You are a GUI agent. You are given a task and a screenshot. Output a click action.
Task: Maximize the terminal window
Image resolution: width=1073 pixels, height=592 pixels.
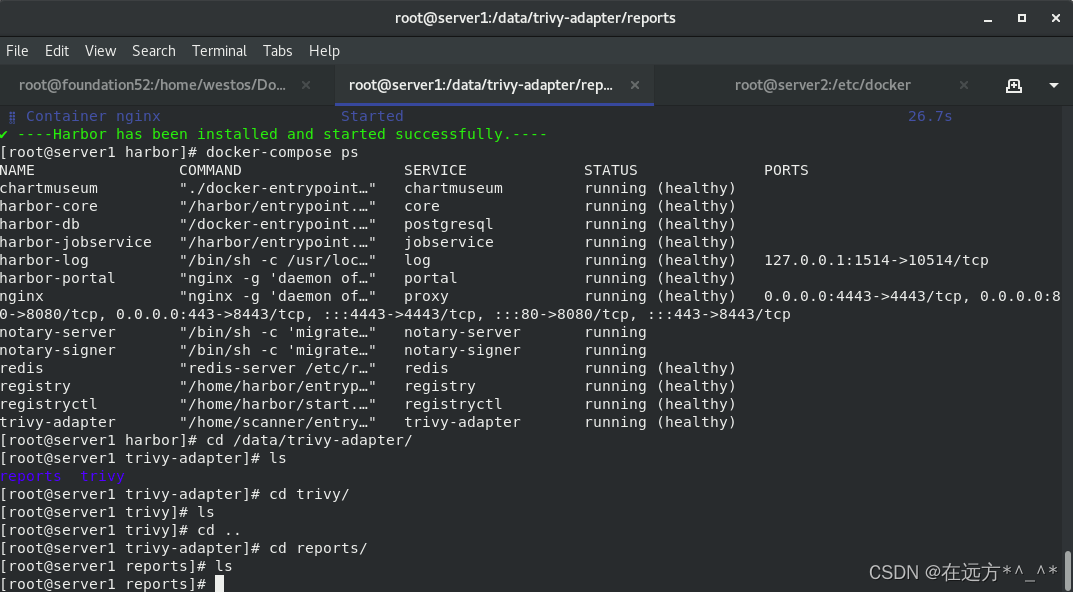tap(1022, 18)
